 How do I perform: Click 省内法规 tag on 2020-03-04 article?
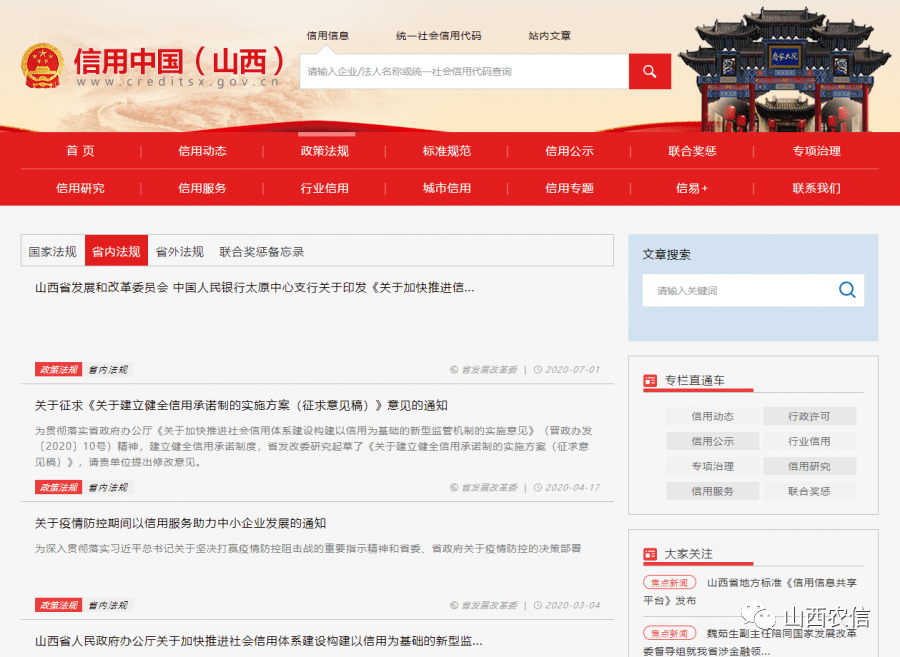(108, 605)
